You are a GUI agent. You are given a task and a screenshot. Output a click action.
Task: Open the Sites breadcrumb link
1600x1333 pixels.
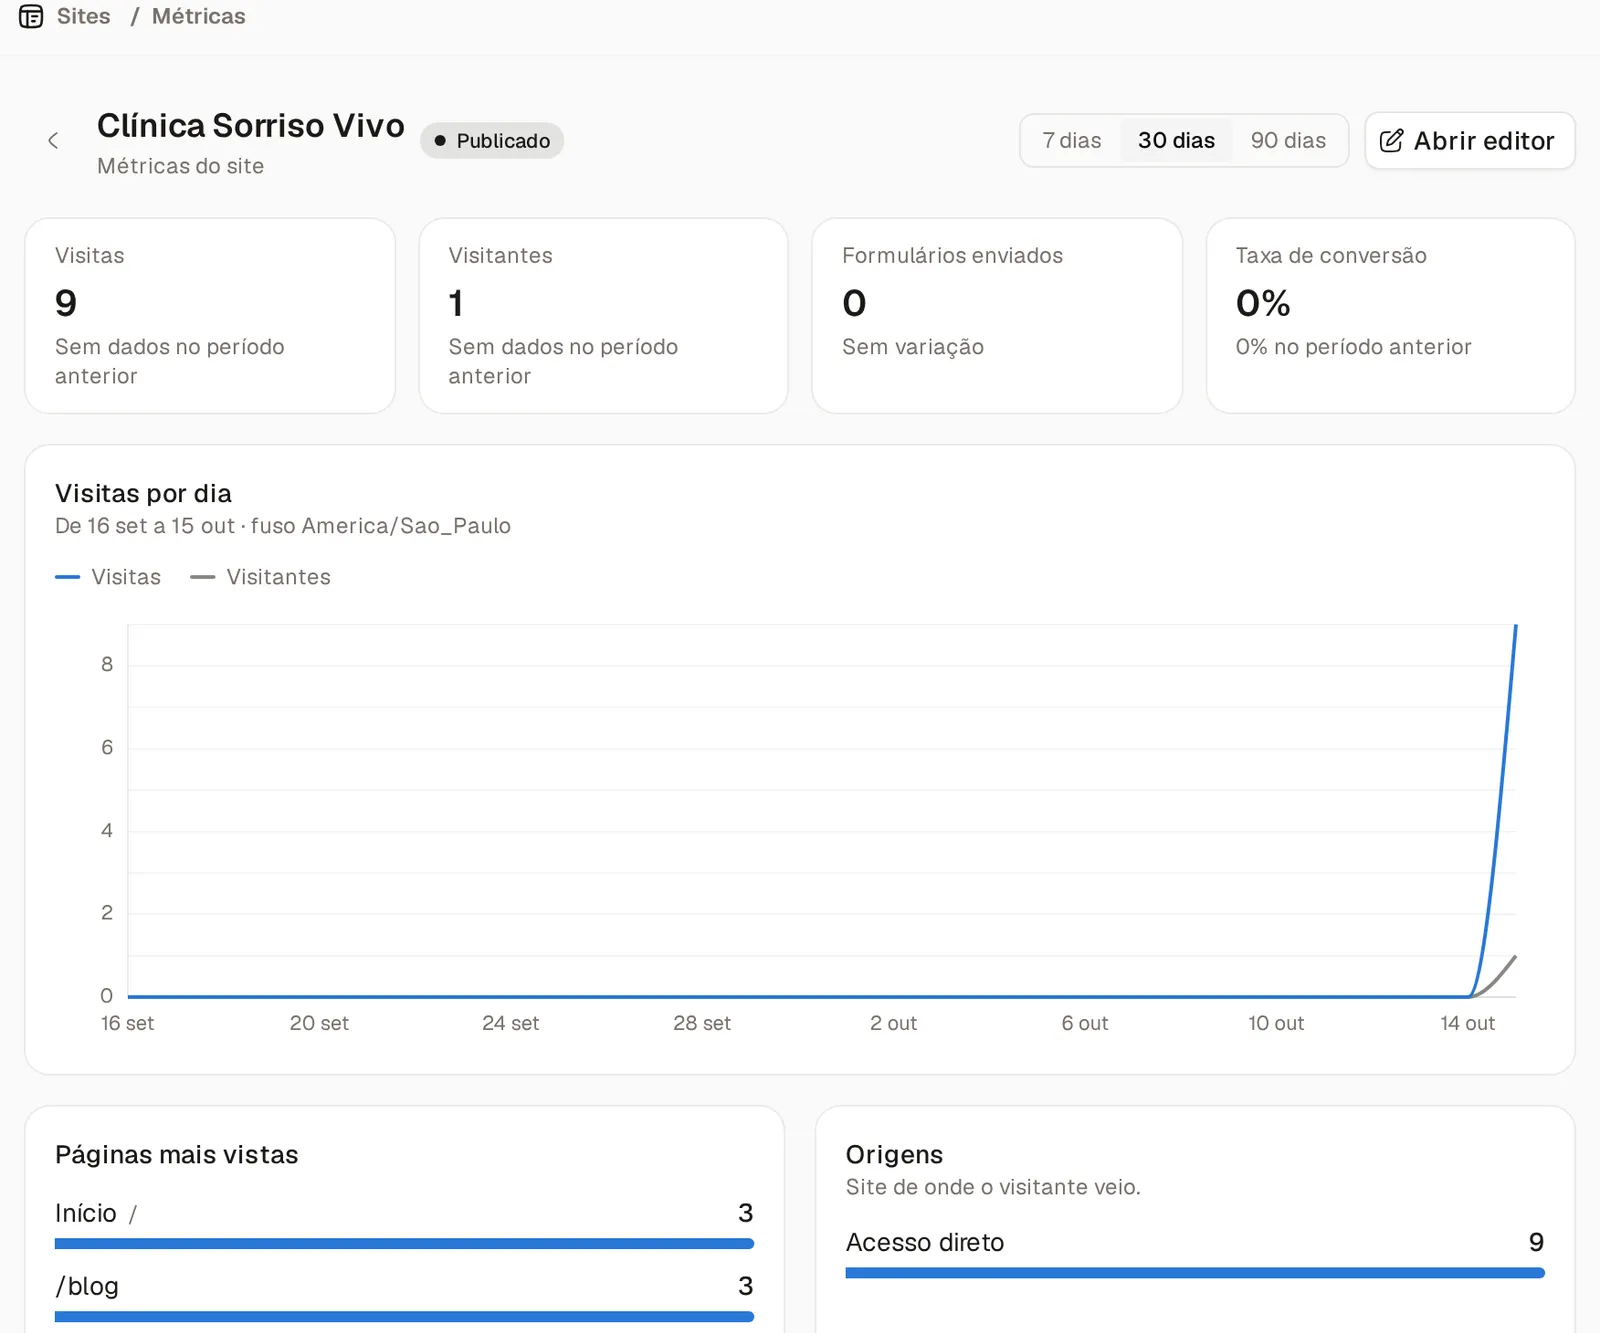(83, 16)
